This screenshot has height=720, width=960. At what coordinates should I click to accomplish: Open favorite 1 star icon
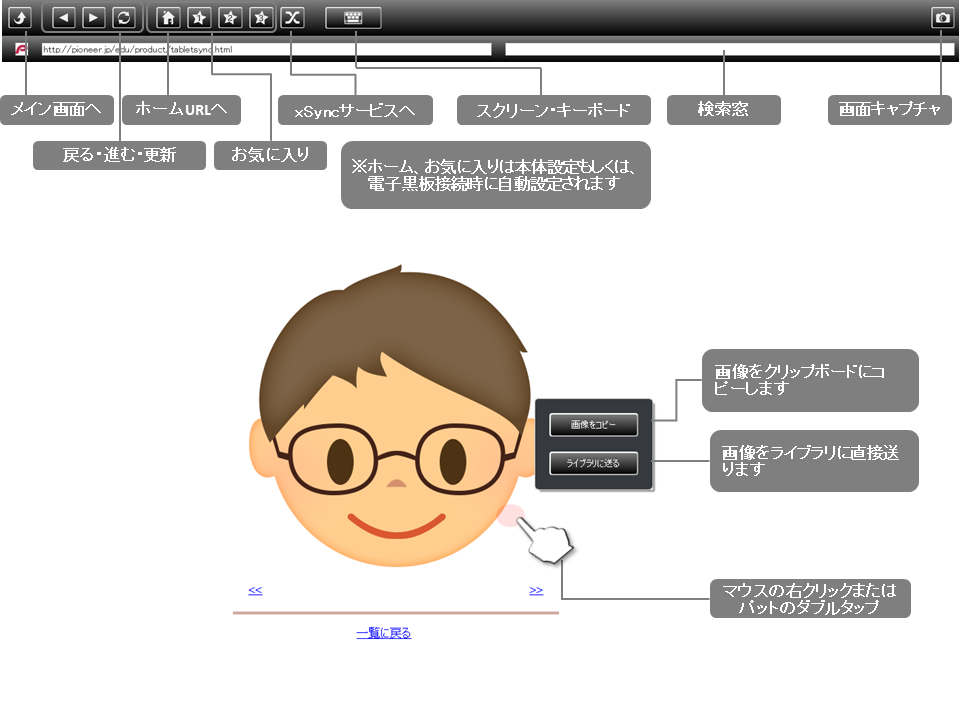click(199, 18)
